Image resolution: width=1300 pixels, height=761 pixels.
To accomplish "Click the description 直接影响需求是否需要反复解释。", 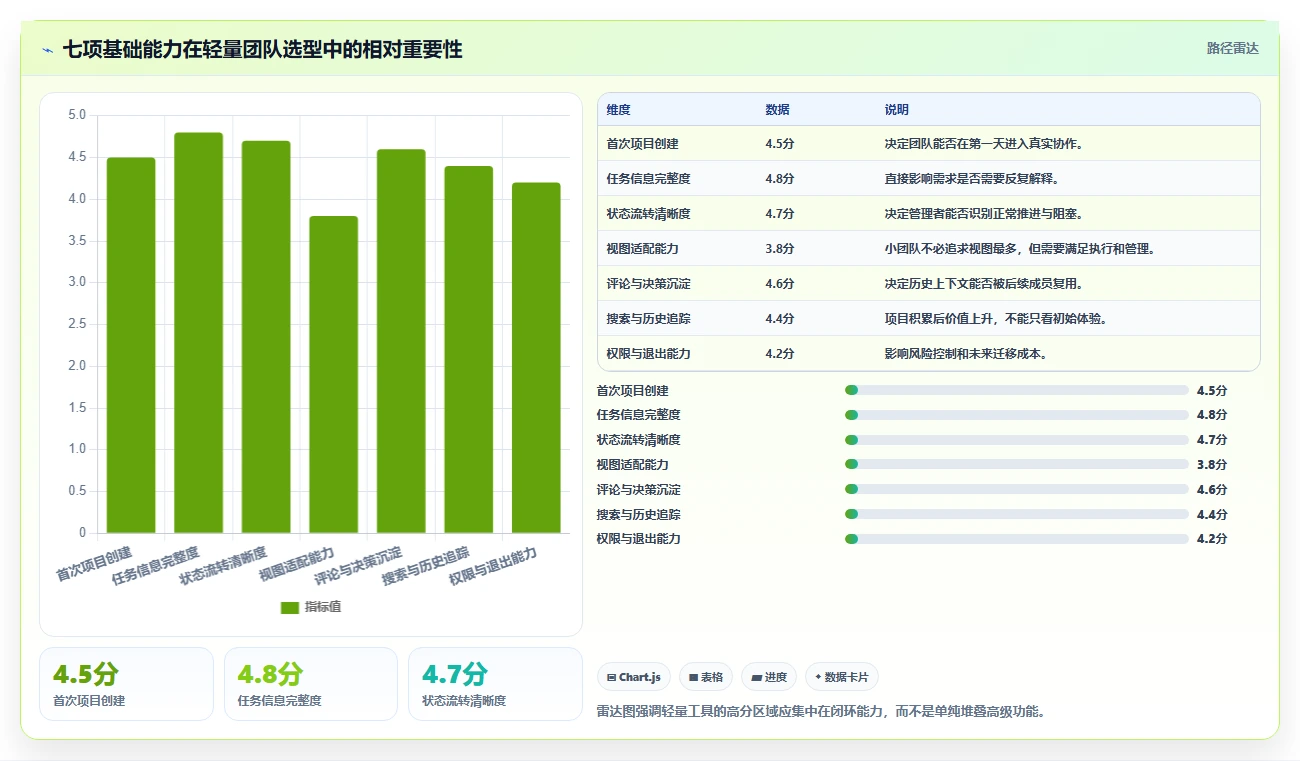I will pyautogui.click(x=972, y=179).
